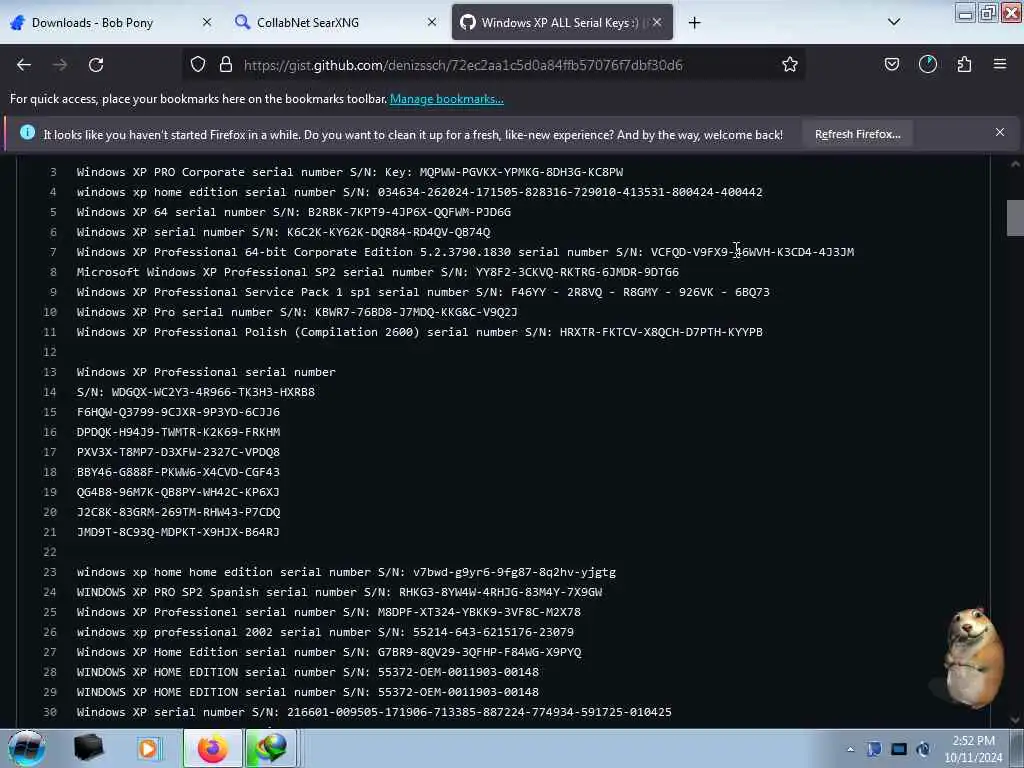This screenshot has width=1024, height=768.
Task: Expand the list all tabs chevron
Action: pyautogui.click(x=894, y=22)
